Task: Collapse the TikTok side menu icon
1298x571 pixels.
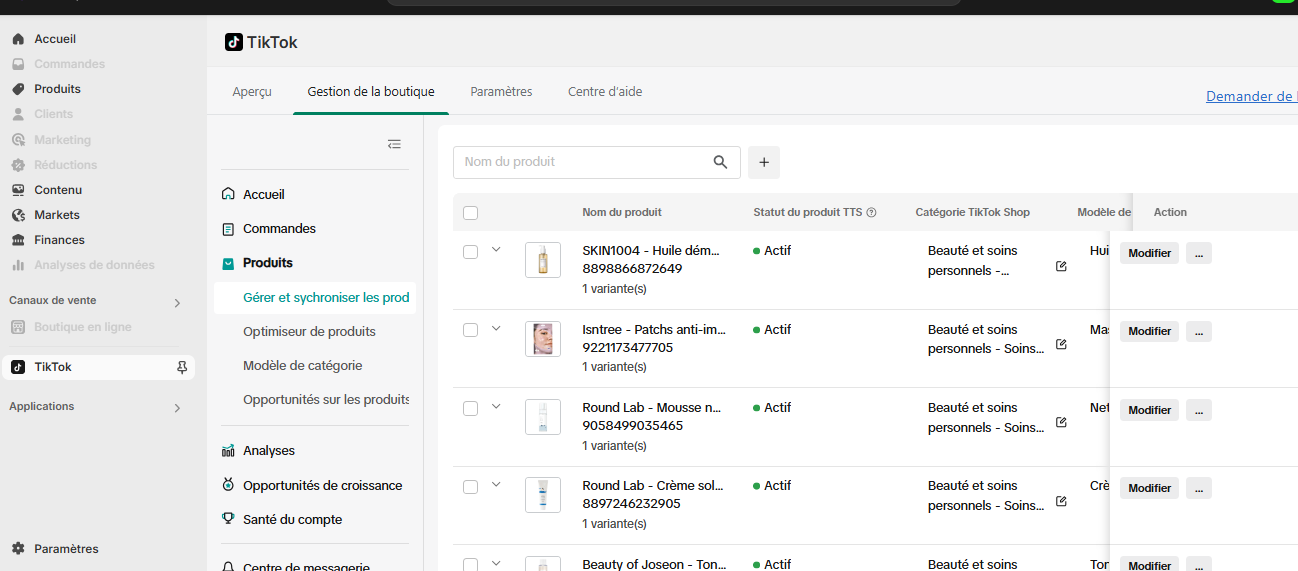Action: point(394,144)
